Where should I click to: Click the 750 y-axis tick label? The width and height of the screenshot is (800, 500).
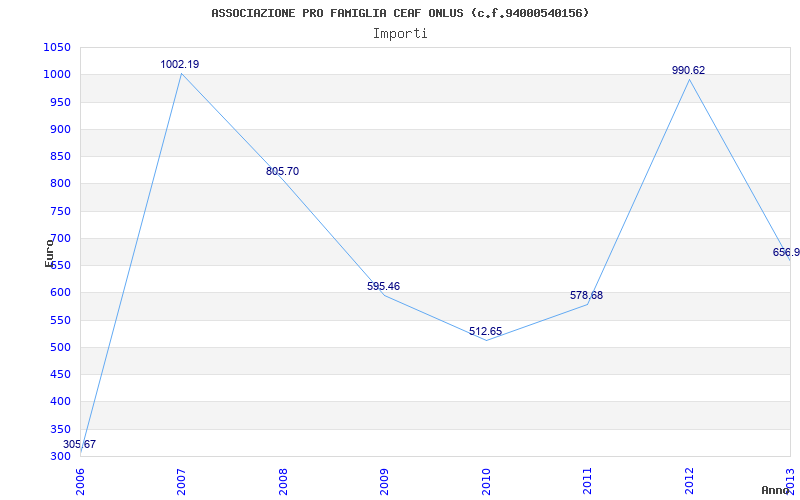click(60, 211)
